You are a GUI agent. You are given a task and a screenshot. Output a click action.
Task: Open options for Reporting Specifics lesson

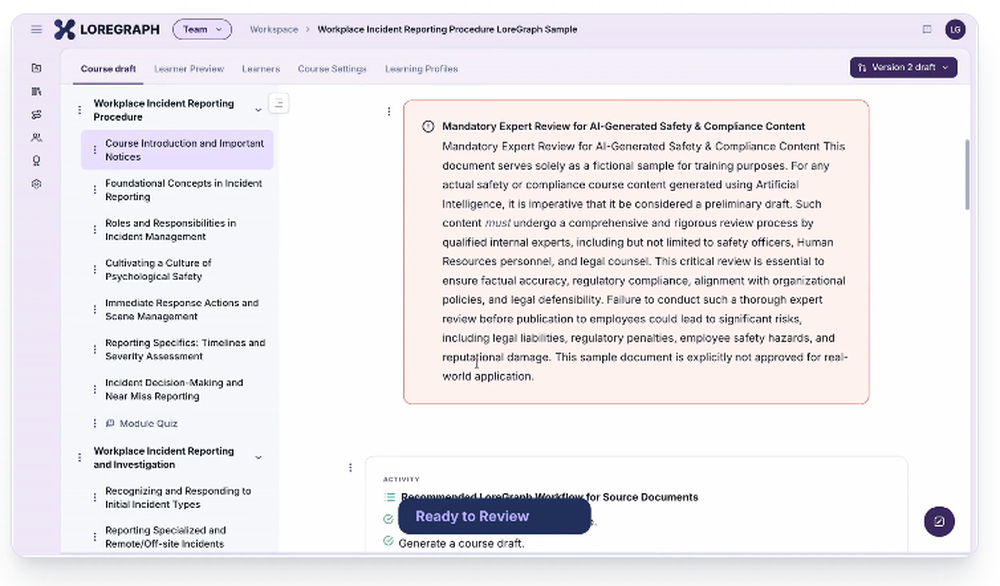tap(95, 349)
